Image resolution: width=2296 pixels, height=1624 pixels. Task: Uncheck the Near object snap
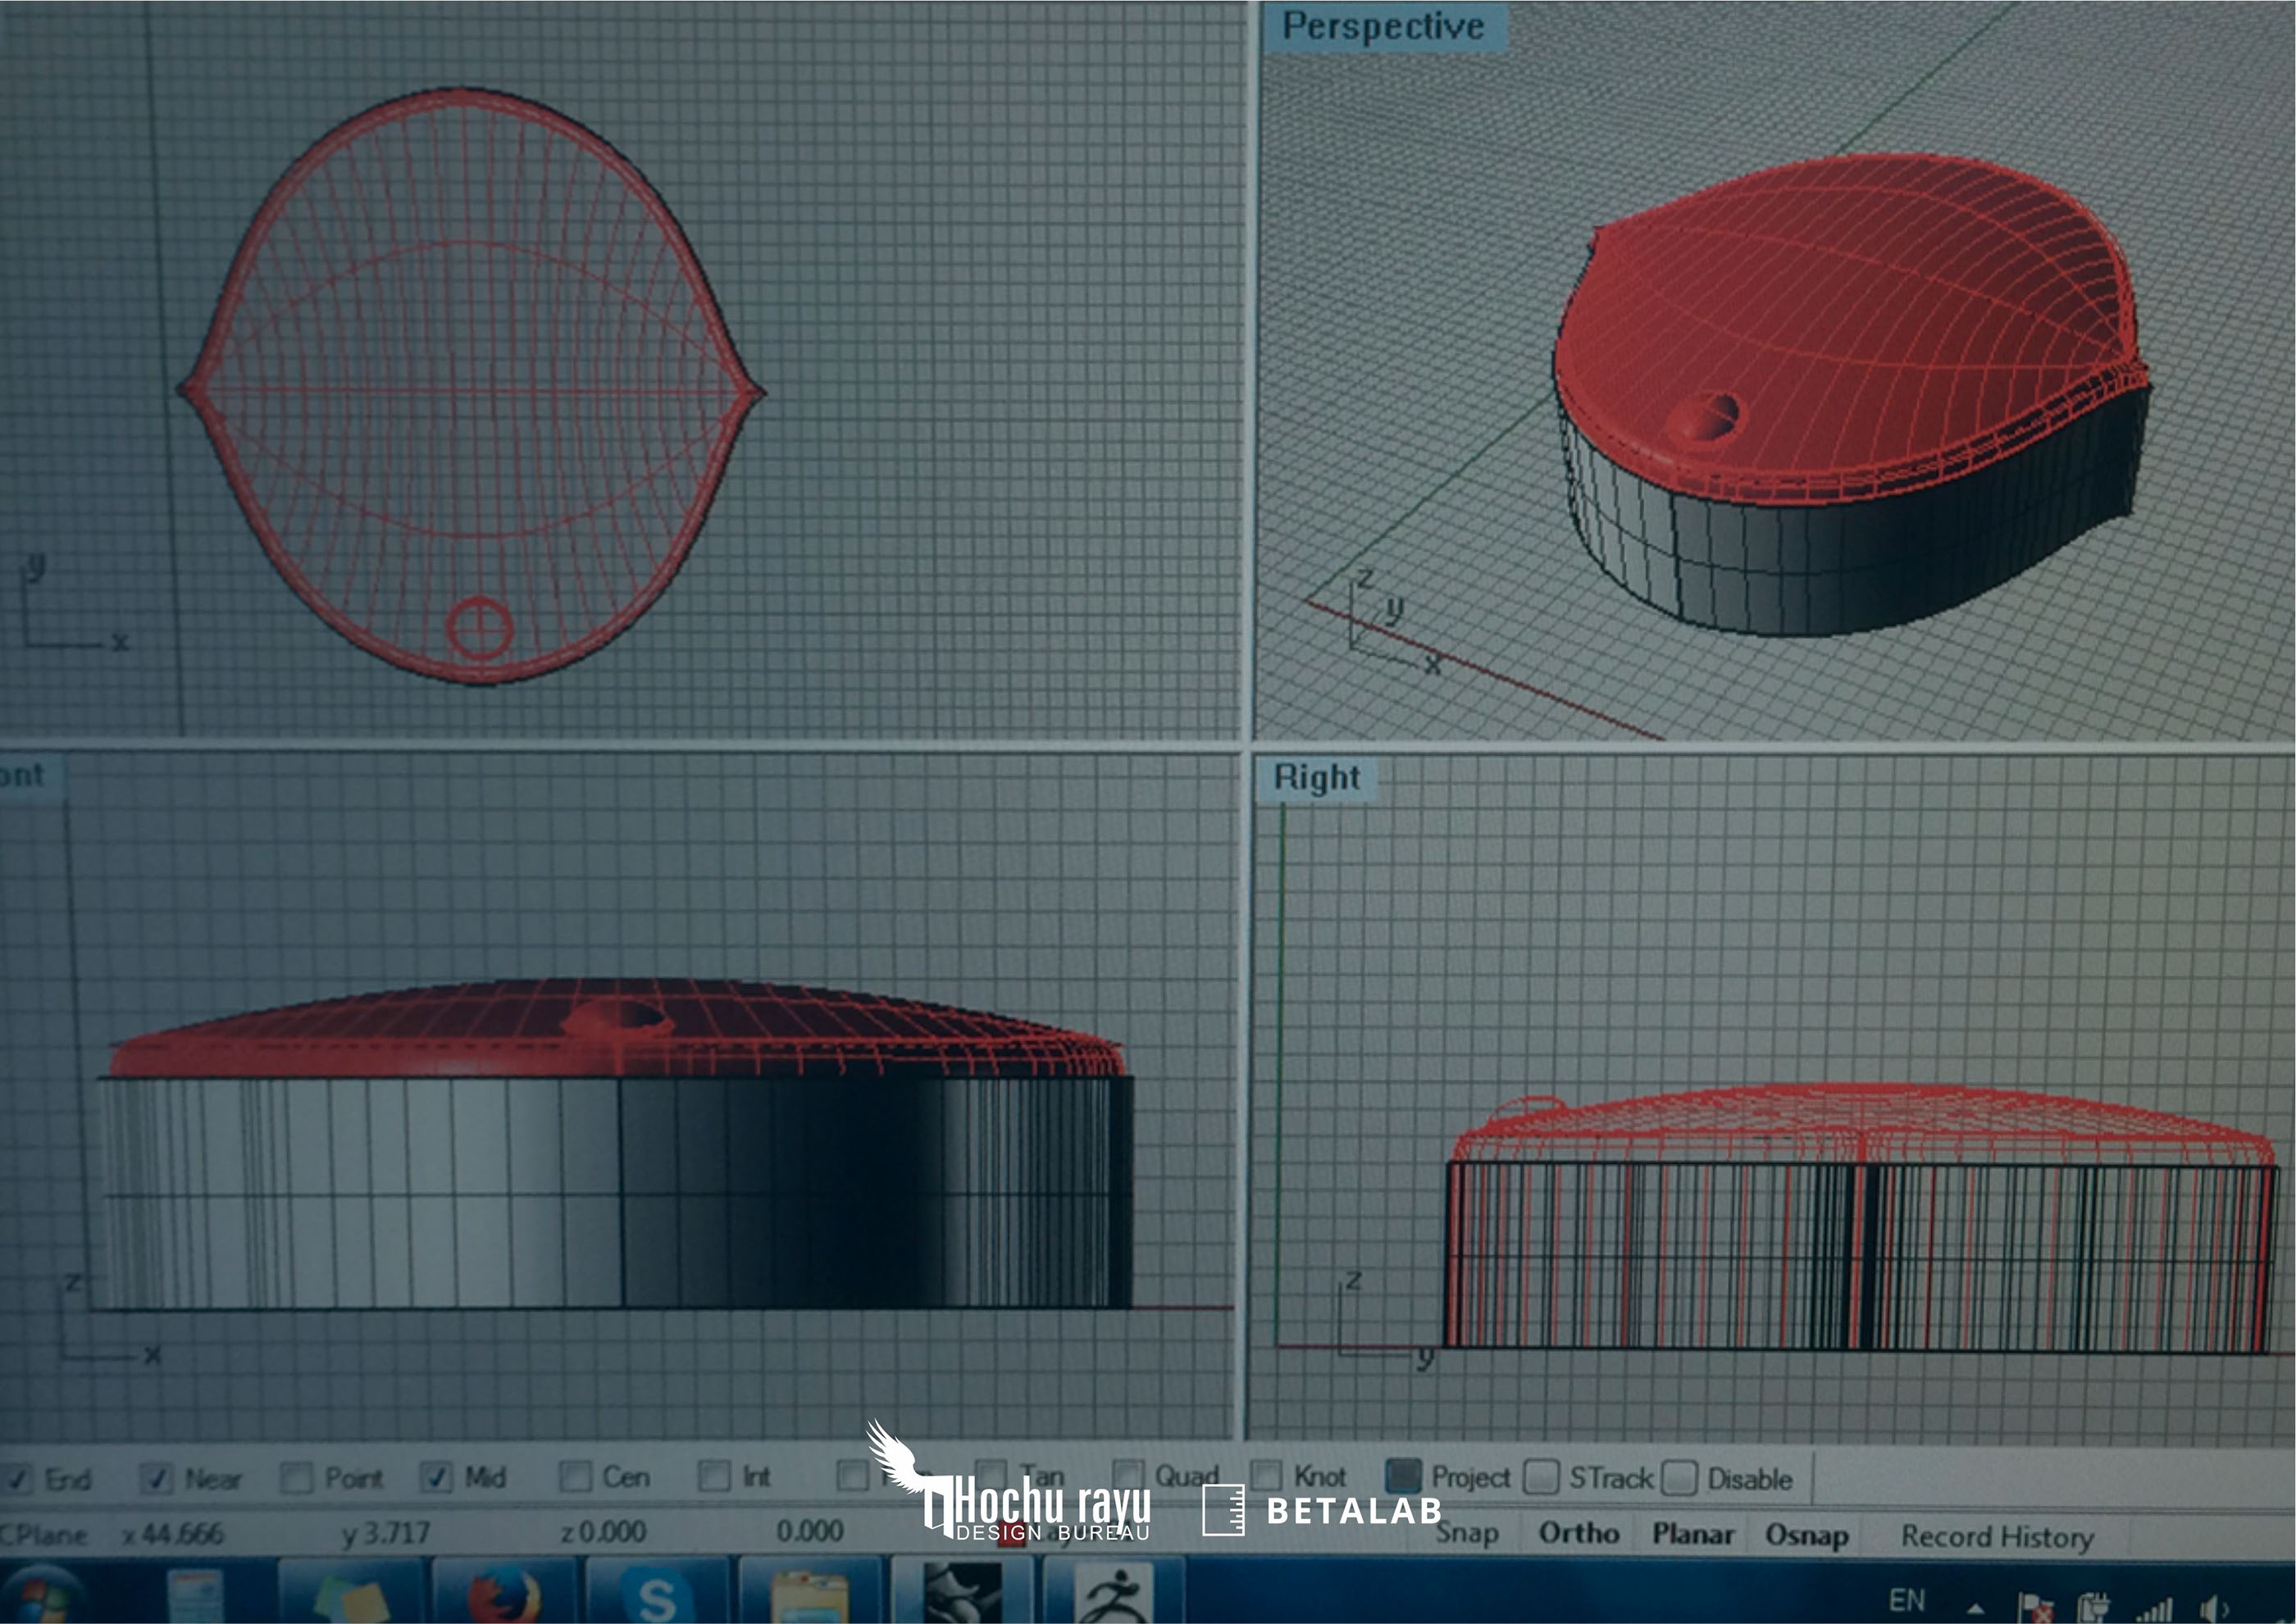[x=157, y=1477]
